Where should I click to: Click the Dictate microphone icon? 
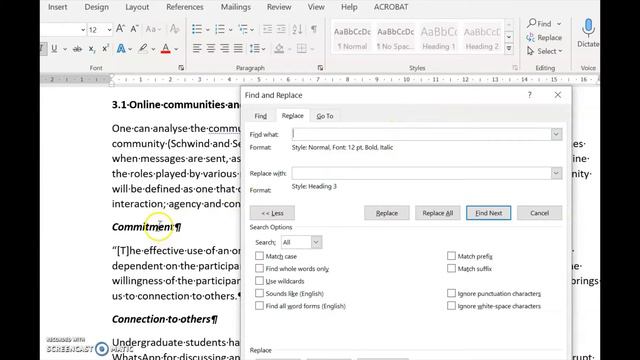[x=588, y=28]
